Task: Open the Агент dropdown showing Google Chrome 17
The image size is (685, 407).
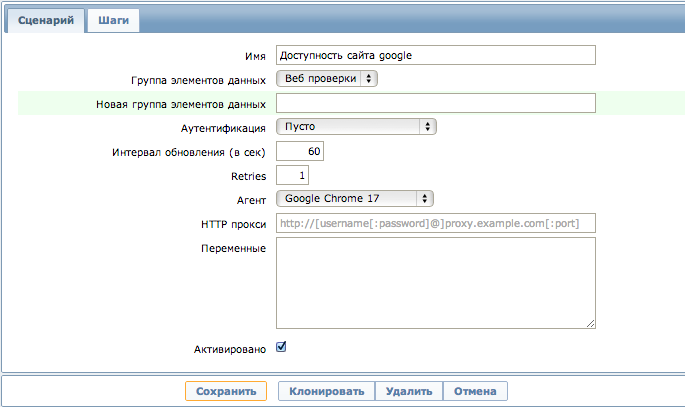Action: coord(355,199)
